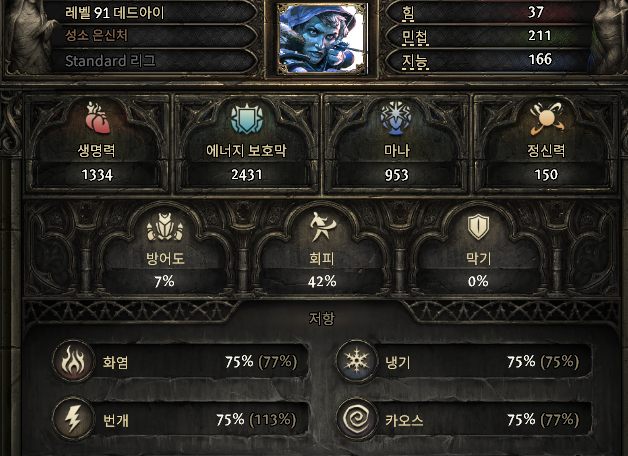Click the life heart icon
The width and height of the screenshot is (628, 456).
97,117
